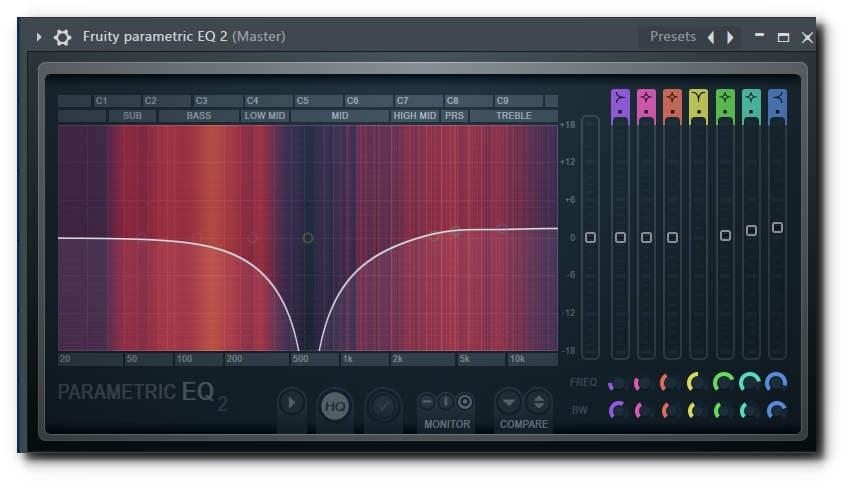Select middle MONITOR mode with bar icon
This screenshot has height=484, width=847.
point(446,402)
